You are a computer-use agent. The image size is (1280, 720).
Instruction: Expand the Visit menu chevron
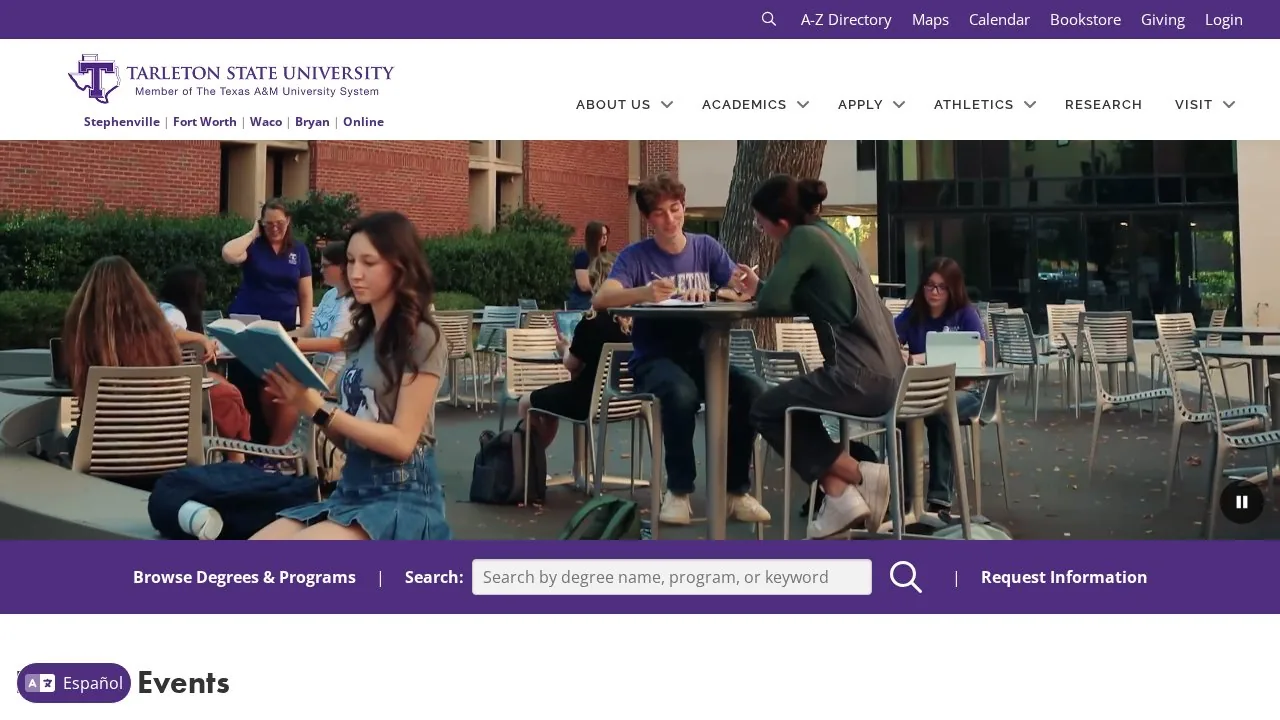pyautogui.click(x=1229, y=104)
